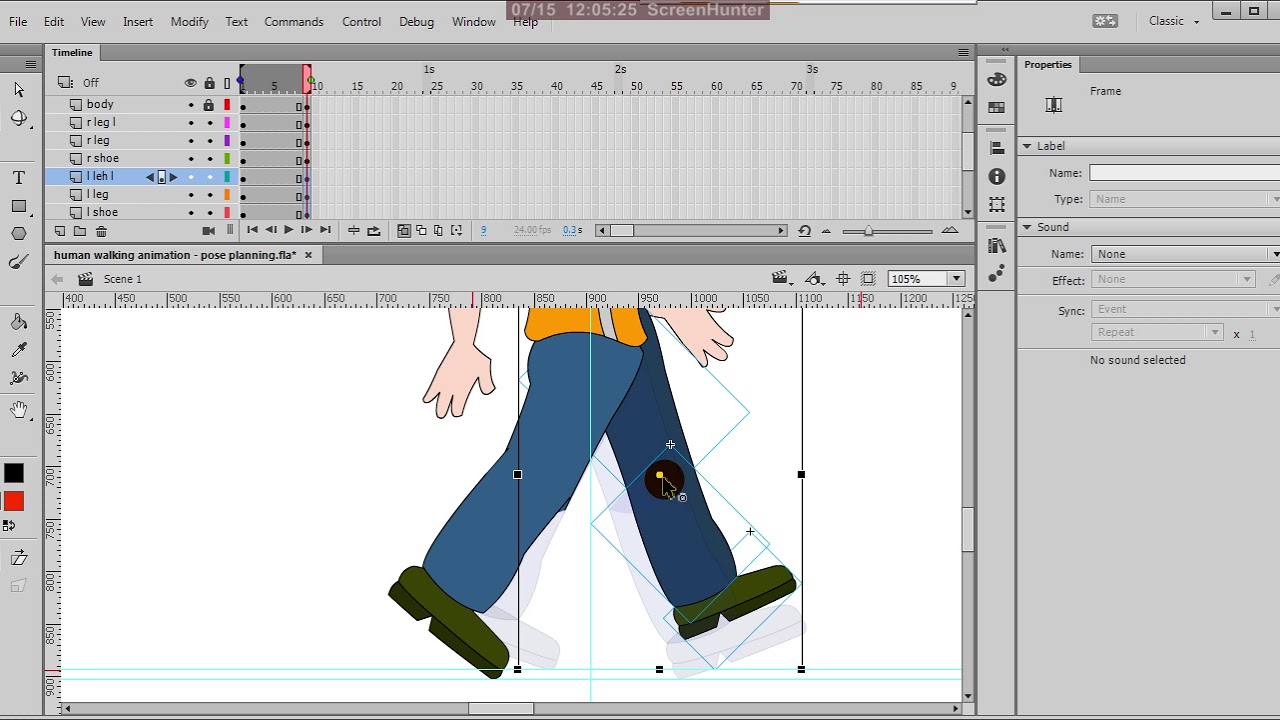Toggle Onion Skin in timeline
Image resolution: width=1280 pixels, height=720 pixels.
(x=404, y=231)
